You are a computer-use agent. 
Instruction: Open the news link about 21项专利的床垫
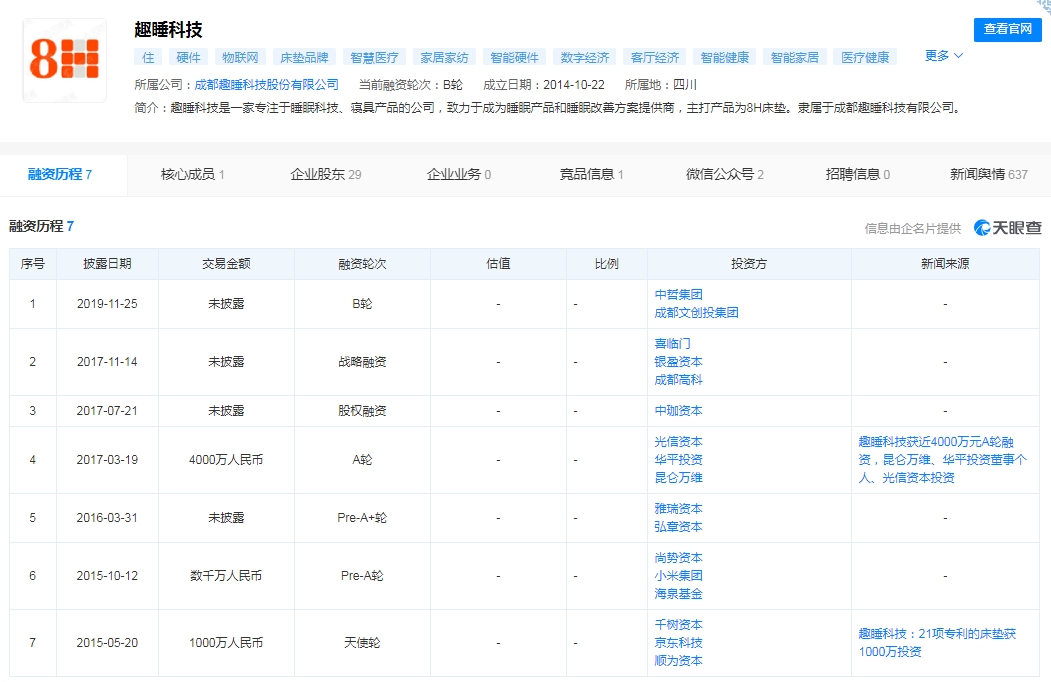[x=936, y=642]
